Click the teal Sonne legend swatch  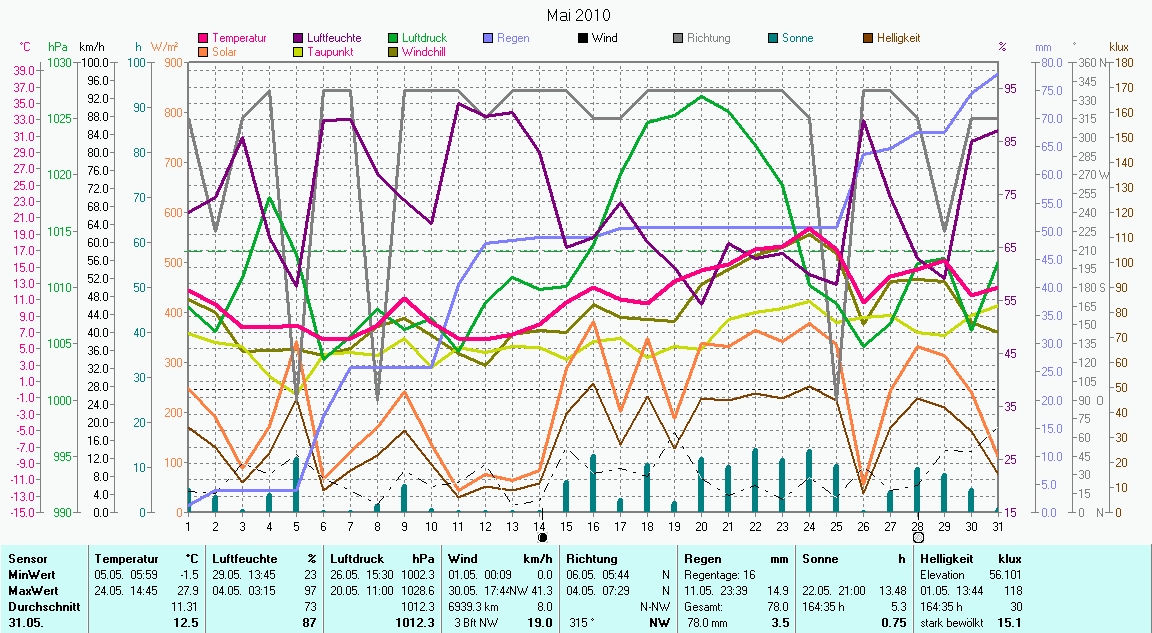pos(772,38)
